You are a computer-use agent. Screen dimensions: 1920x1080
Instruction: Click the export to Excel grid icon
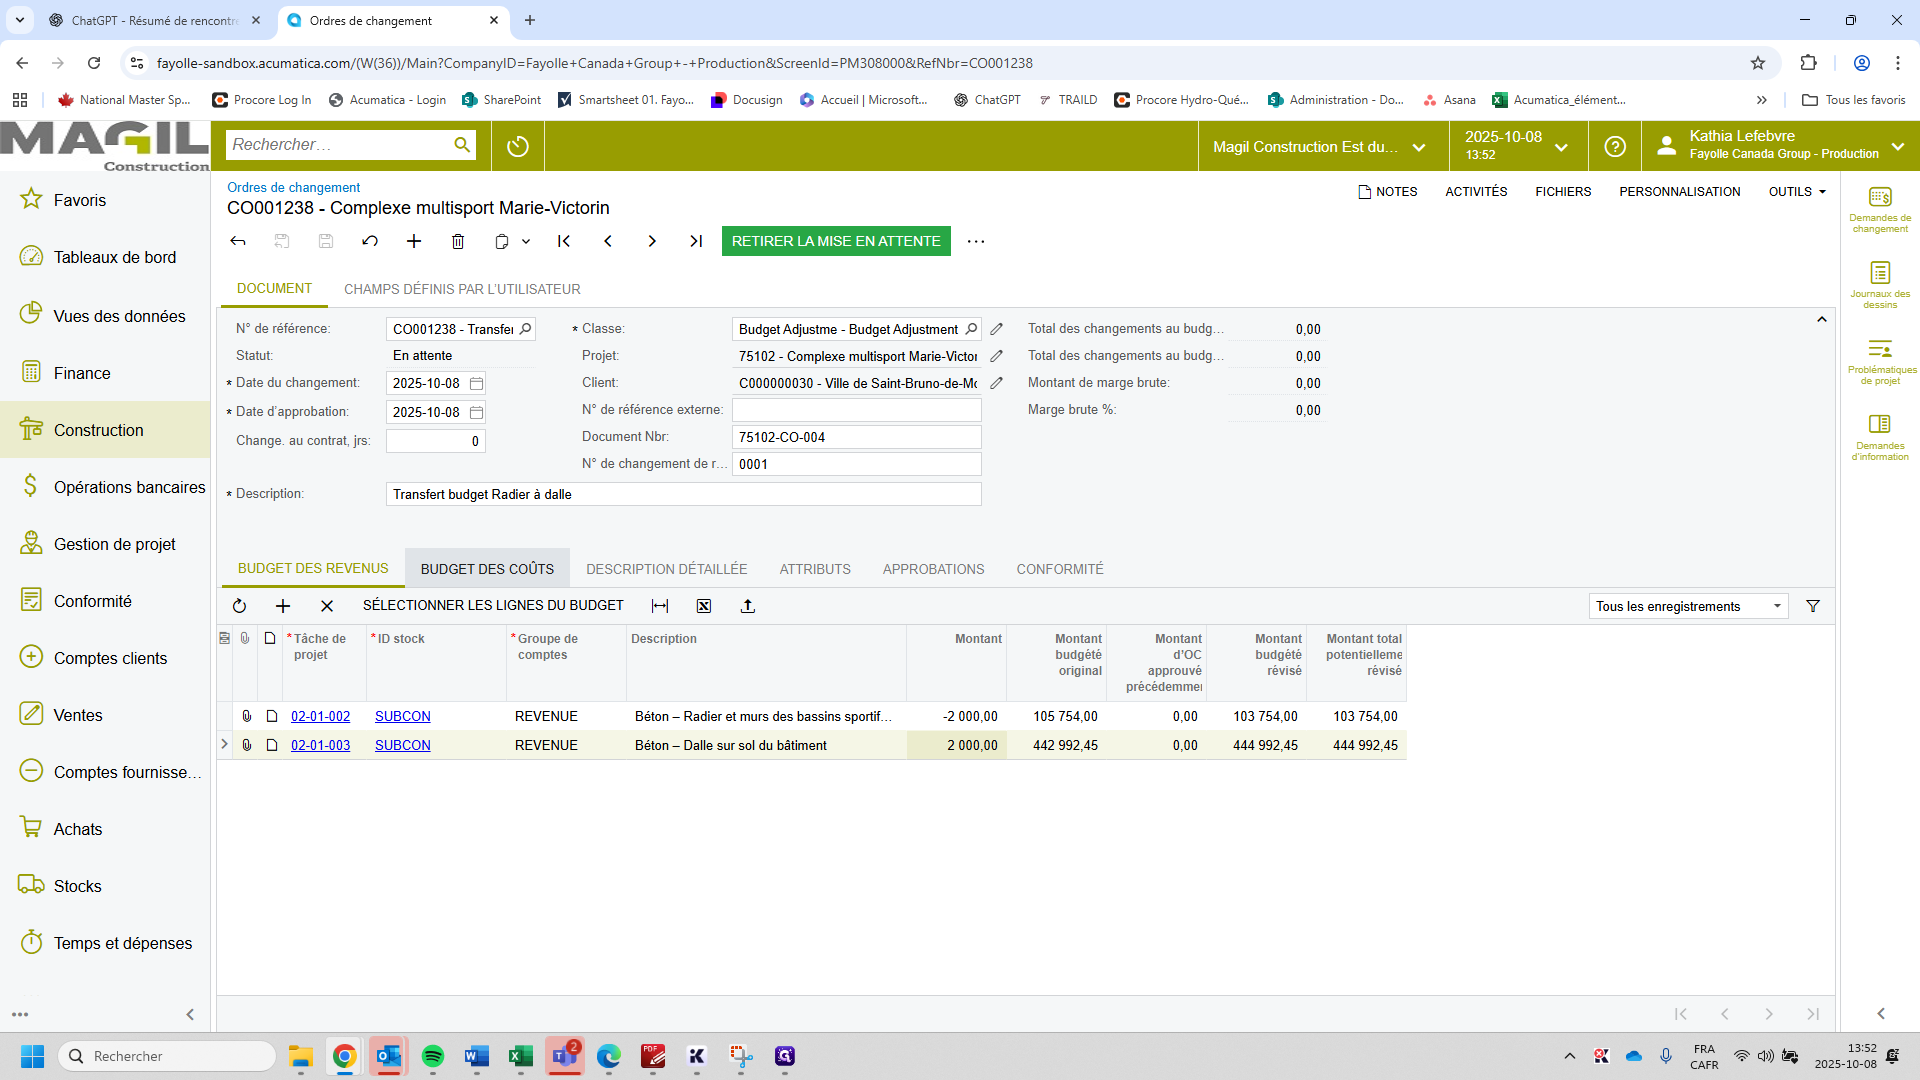click(x=704, y=606)
